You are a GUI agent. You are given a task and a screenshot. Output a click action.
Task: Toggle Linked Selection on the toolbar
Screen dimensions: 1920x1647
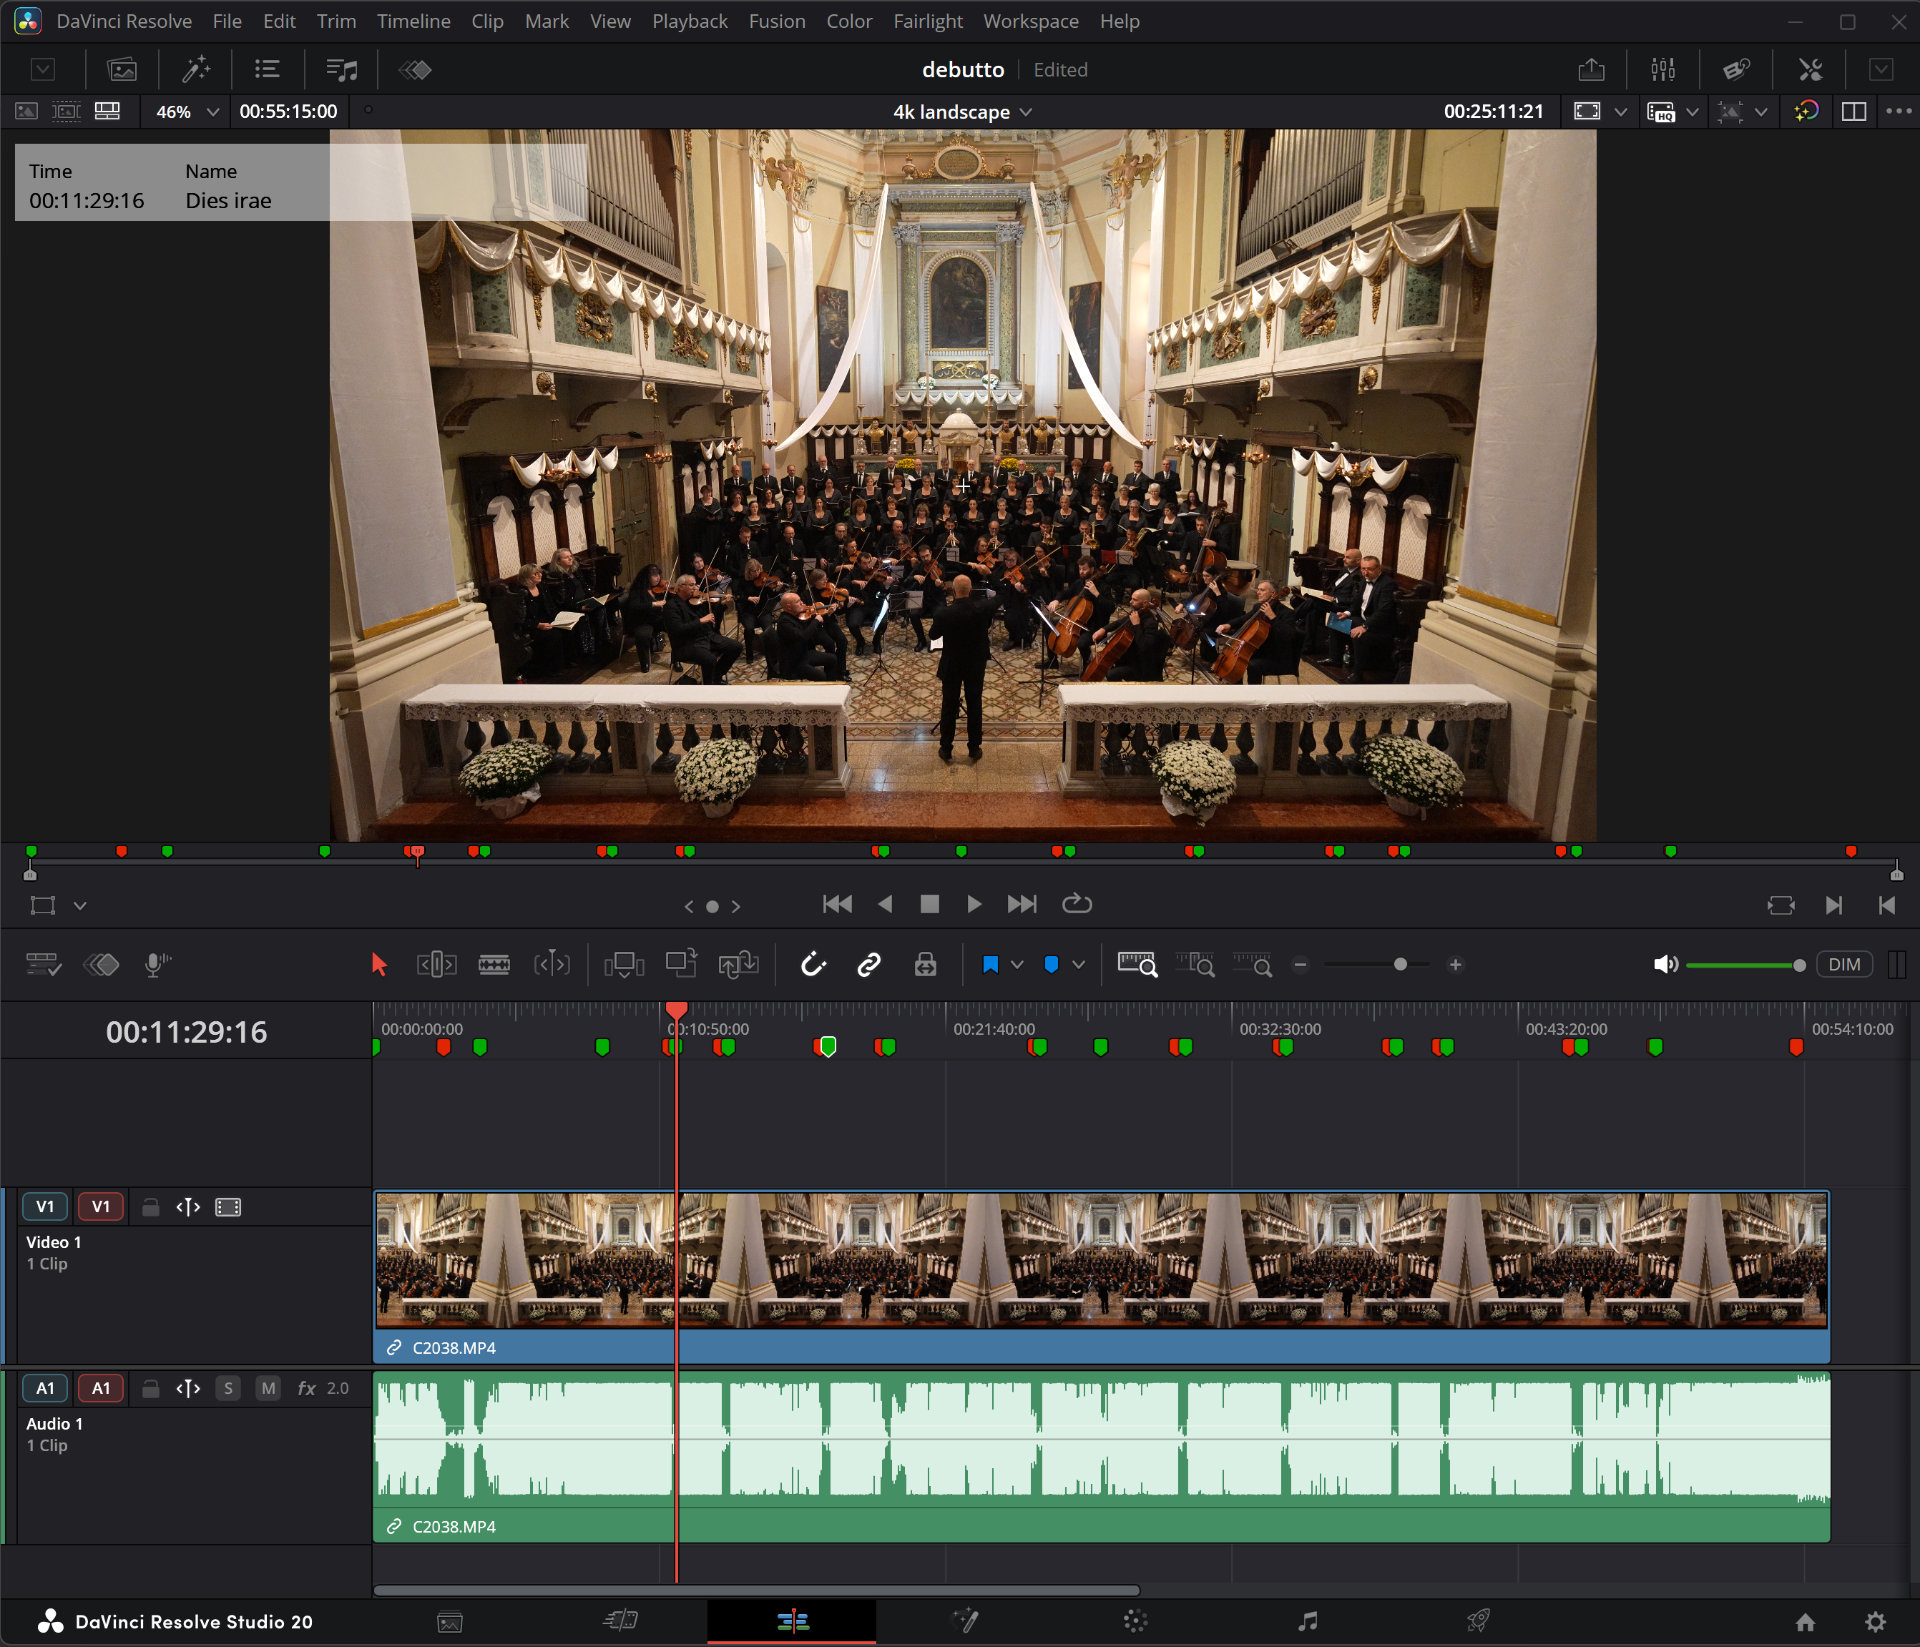pyautogui.click(x=868, y=964)
